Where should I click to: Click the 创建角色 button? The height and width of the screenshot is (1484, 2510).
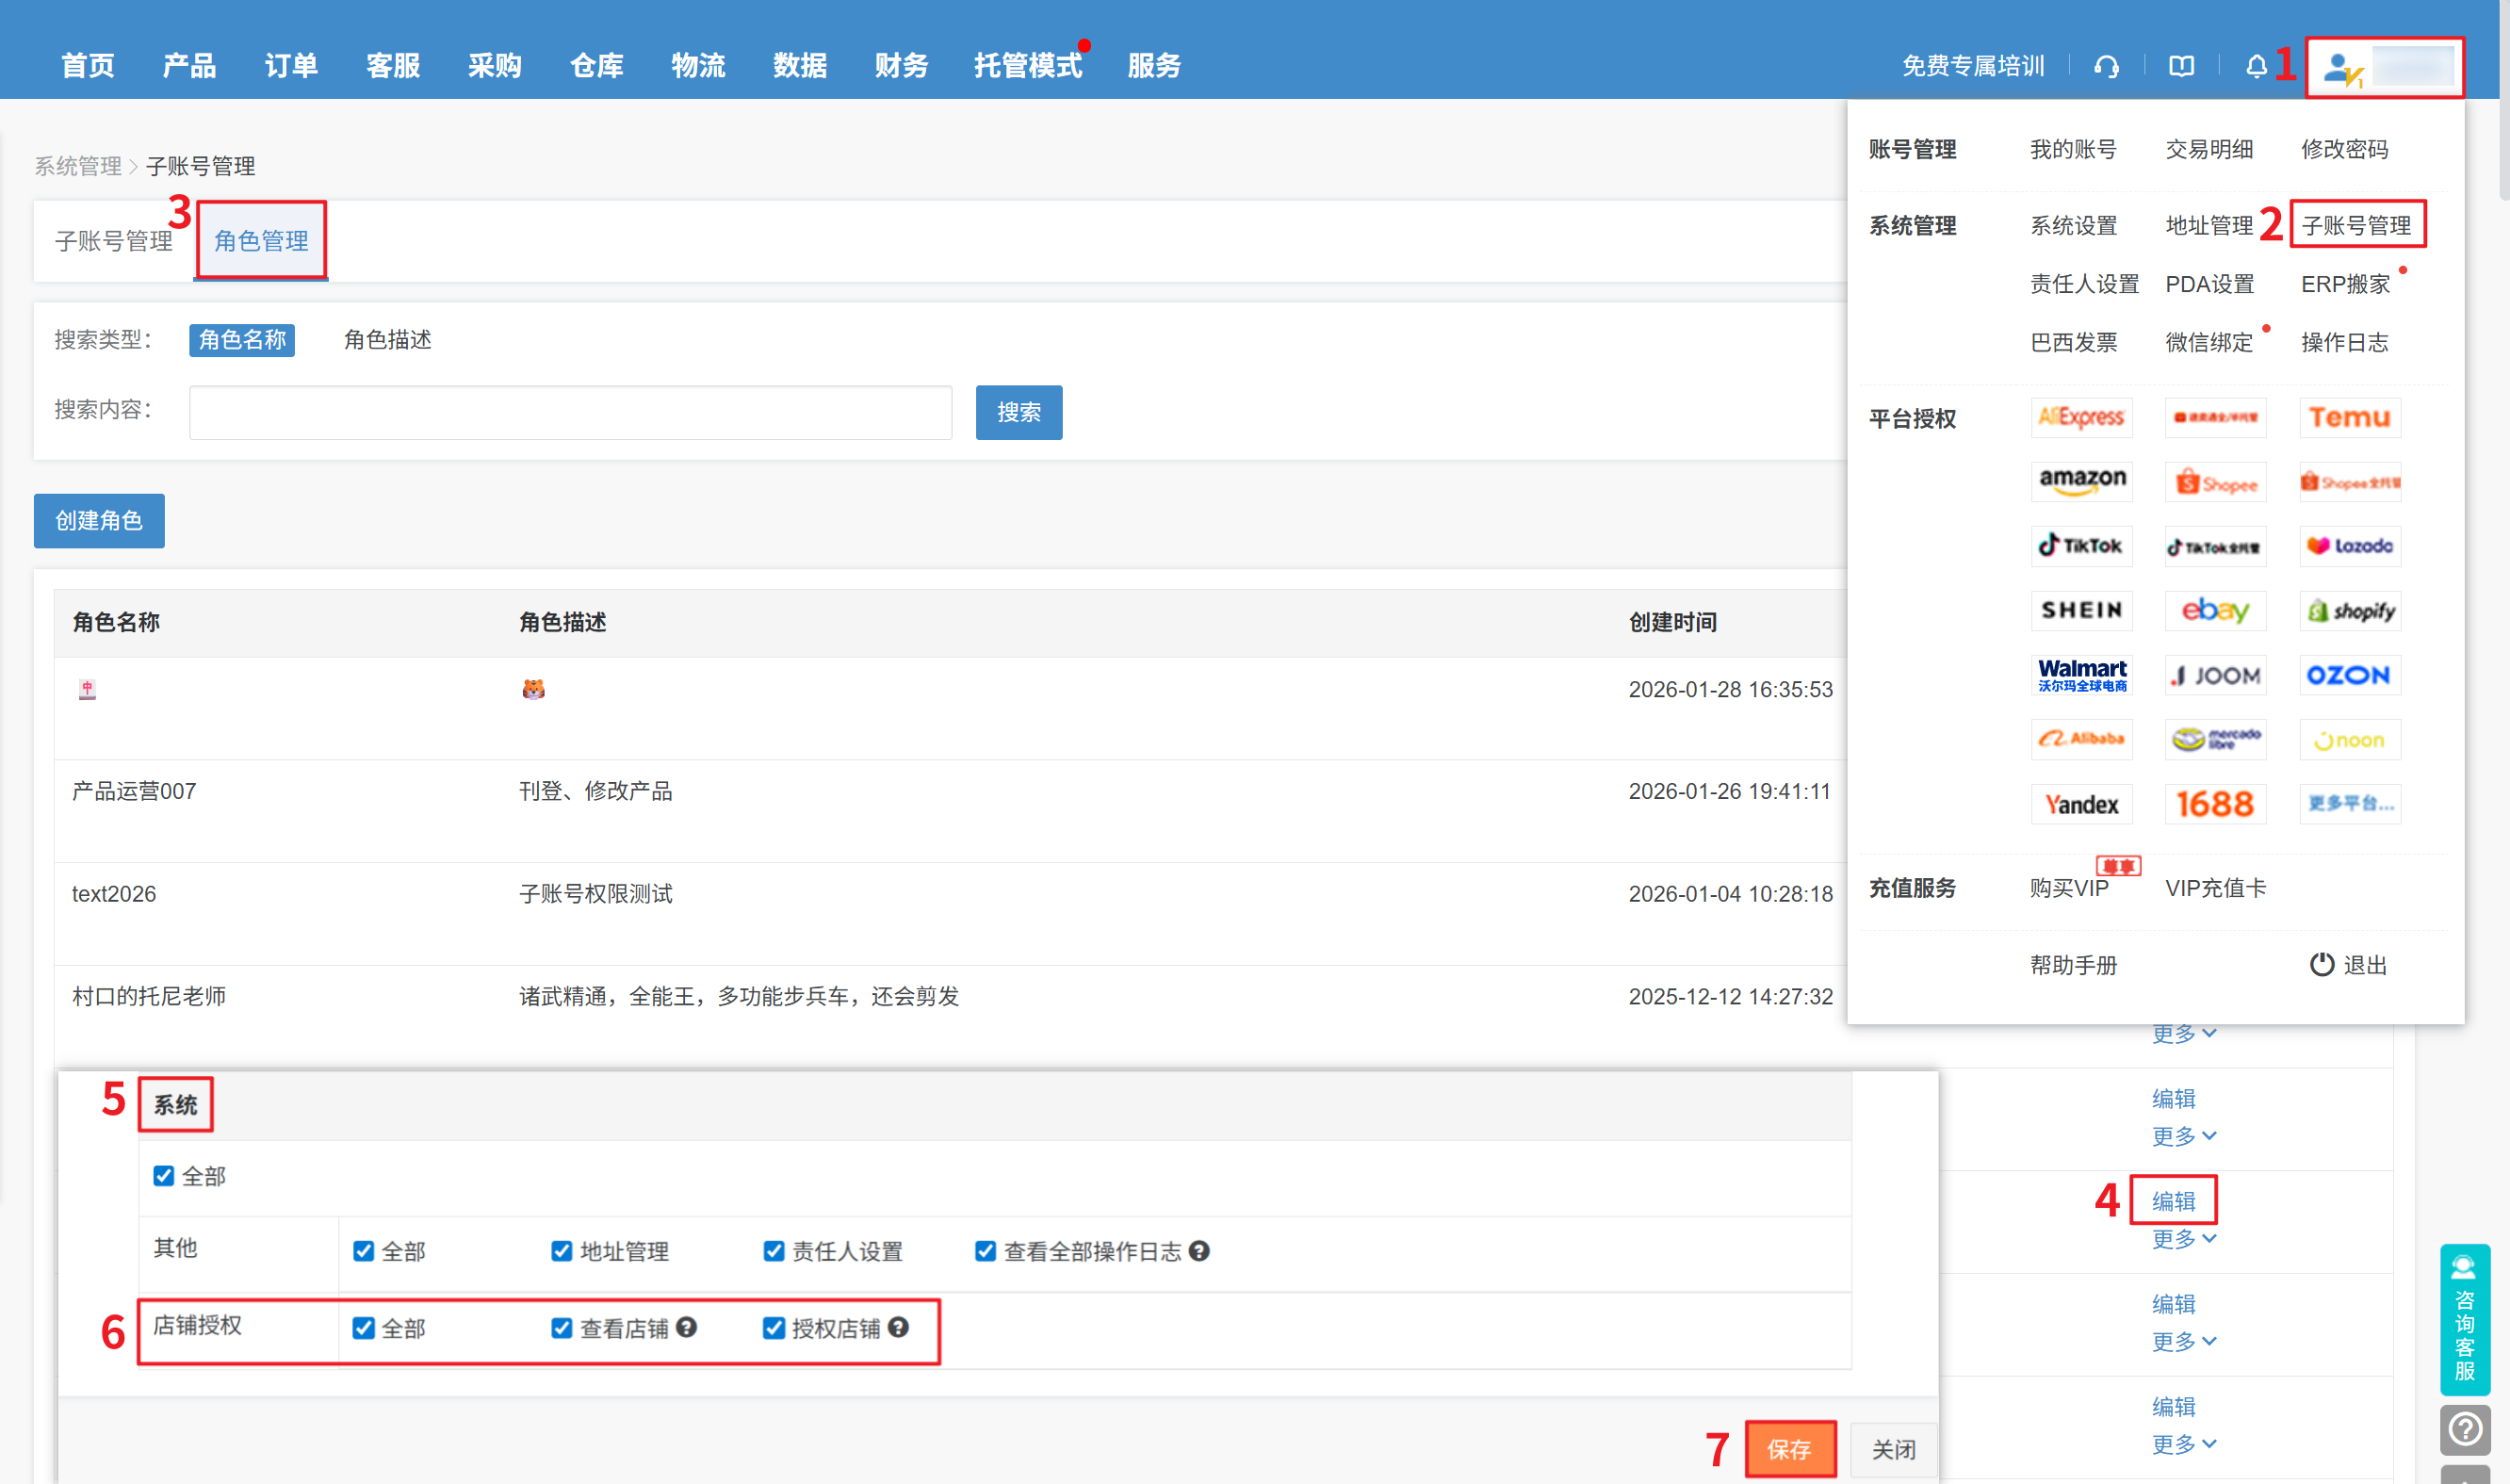coord(99,521)
